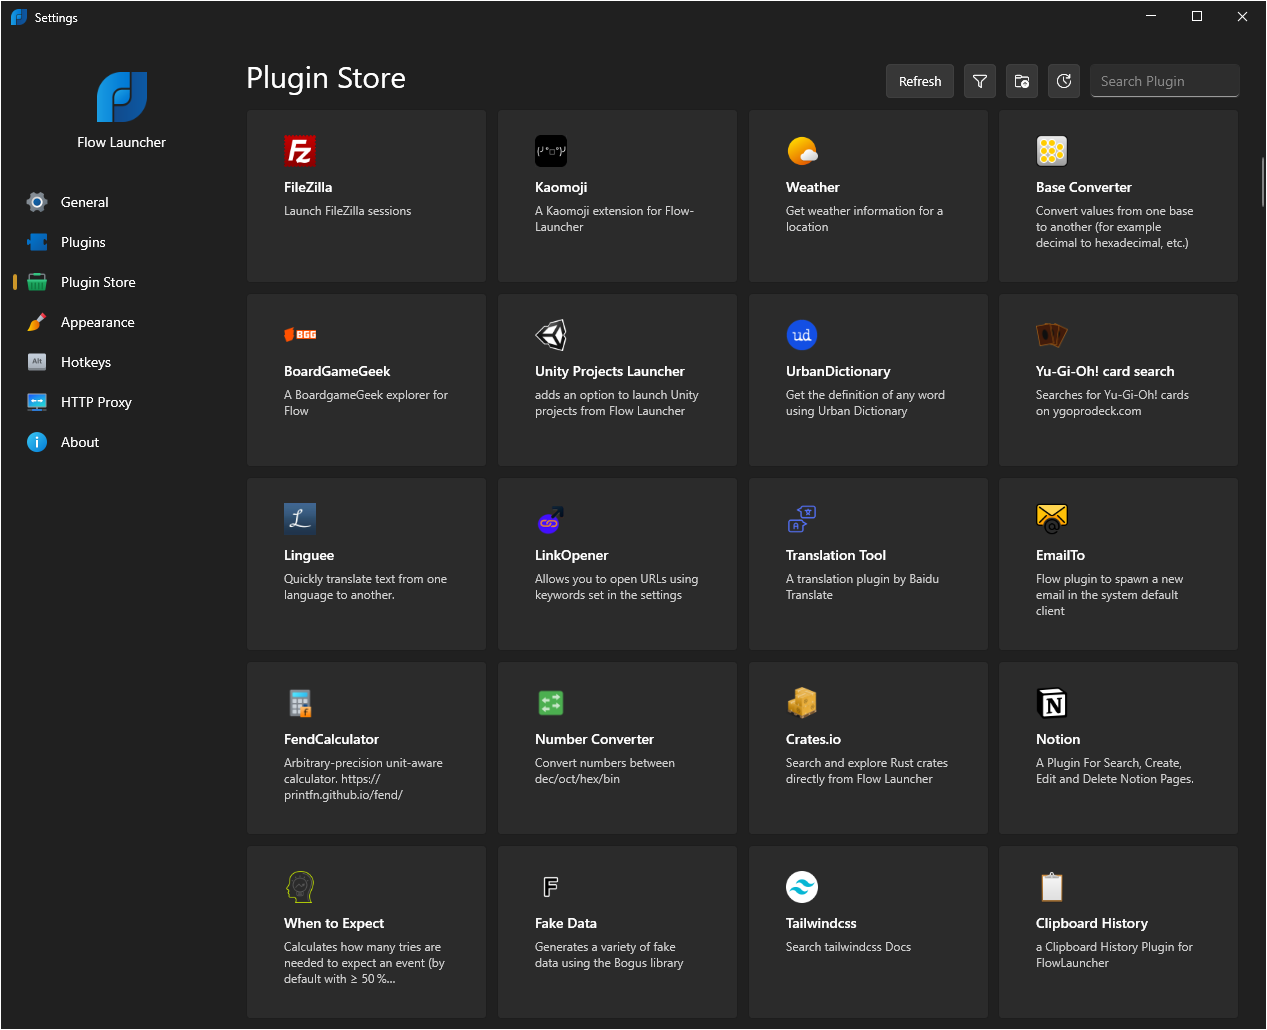Click the check plugin updates clock icon

pos(1064,81)
